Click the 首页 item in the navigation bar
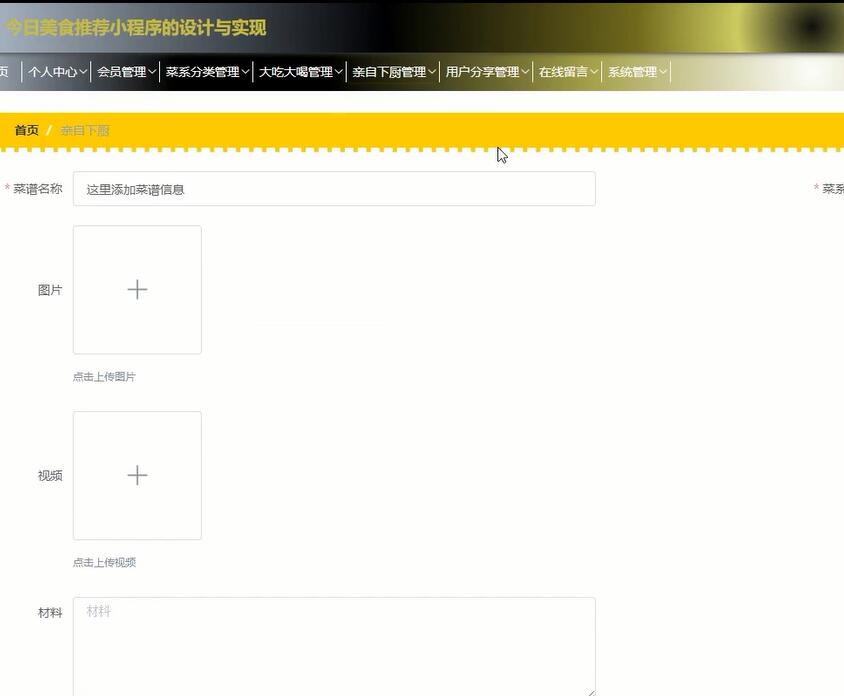 (x=5, y=71)
